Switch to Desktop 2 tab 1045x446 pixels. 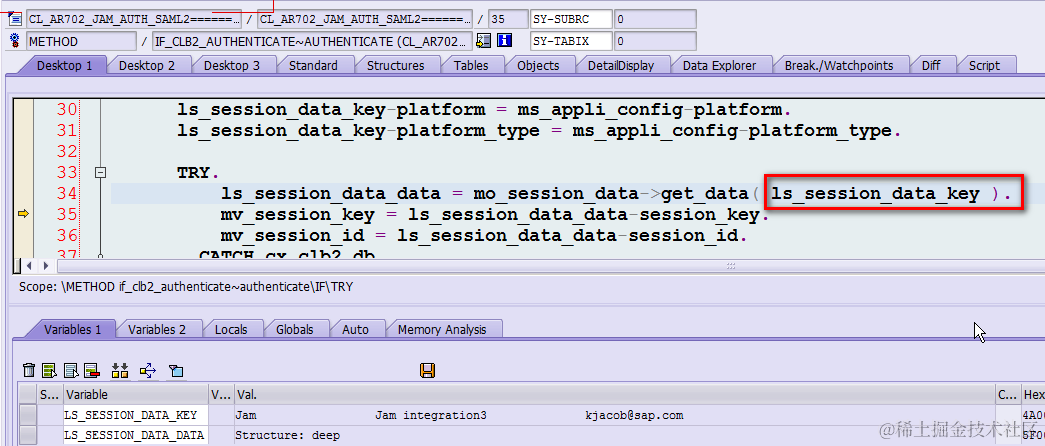point(147,65)
